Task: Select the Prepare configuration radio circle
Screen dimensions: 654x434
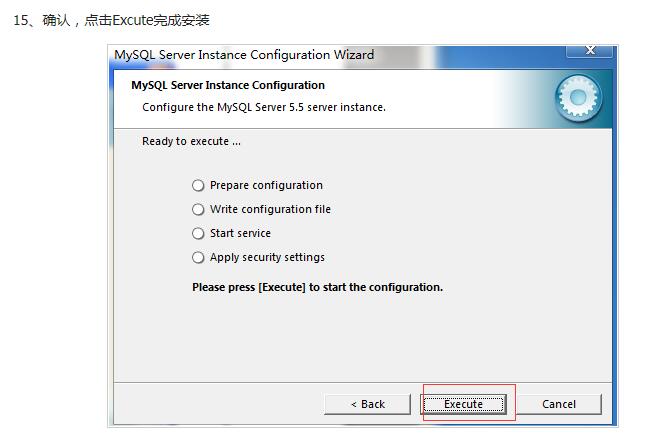Action: tap(198, 185)
